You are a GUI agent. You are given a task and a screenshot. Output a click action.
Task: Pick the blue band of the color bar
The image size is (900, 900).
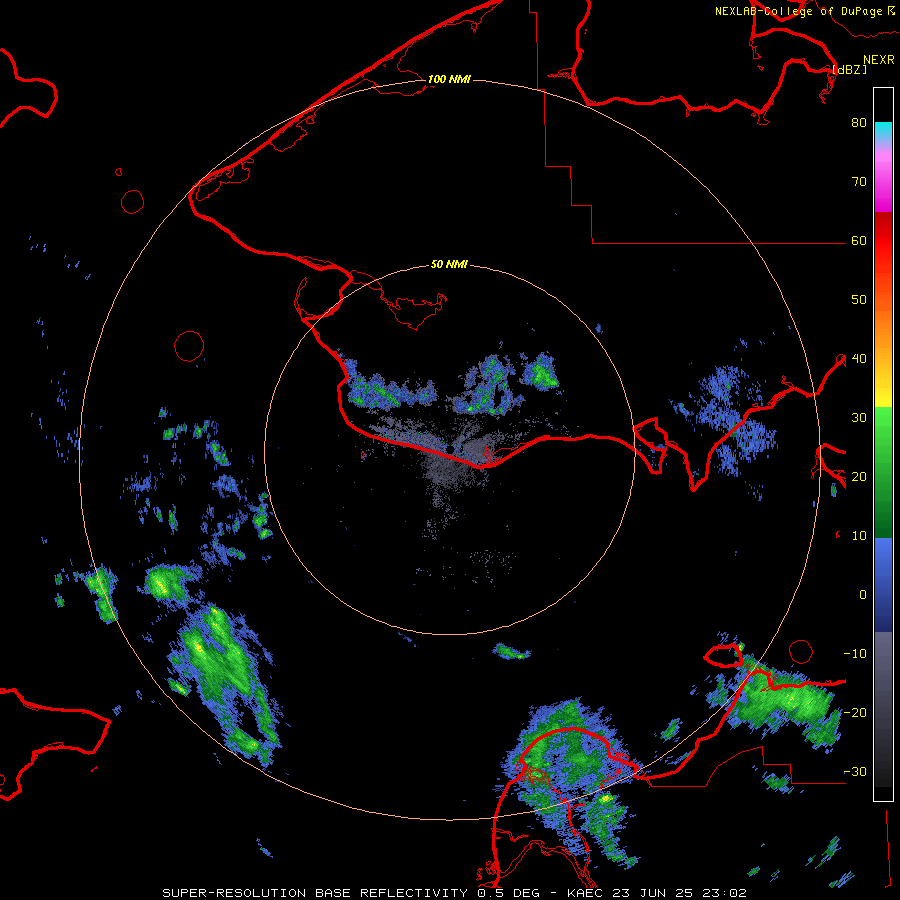click(883, 584)
